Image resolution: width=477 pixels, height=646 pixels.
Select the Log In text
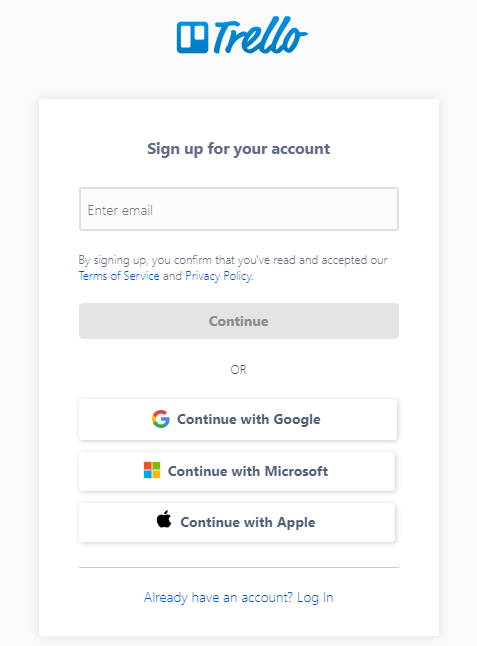(315, 597)
